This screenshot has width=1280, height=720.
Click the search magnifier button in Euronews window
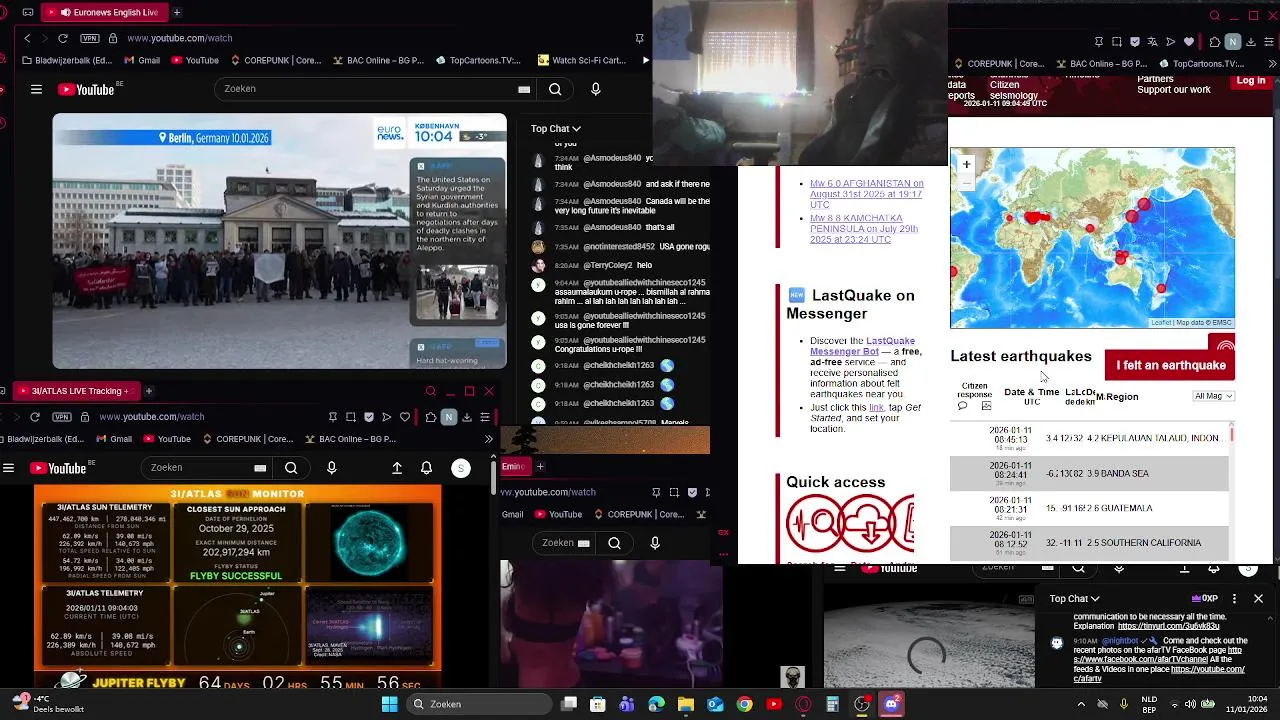[555, 89]
